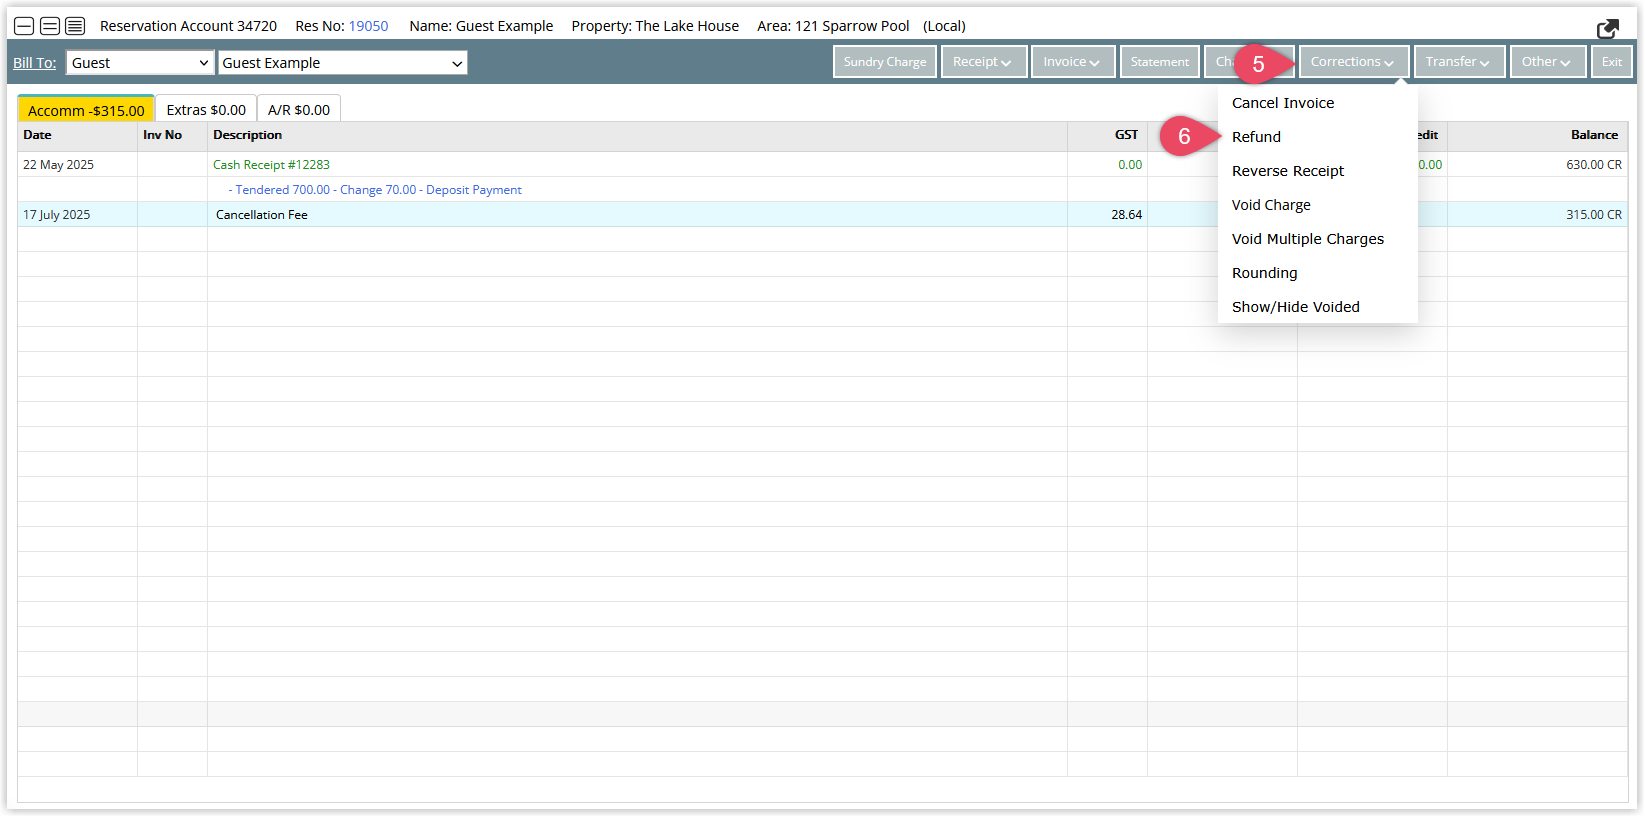Viewport: 1645px width, 817px height.
Task: Switch to the Extras $0.00 tab
Action: 206,110
